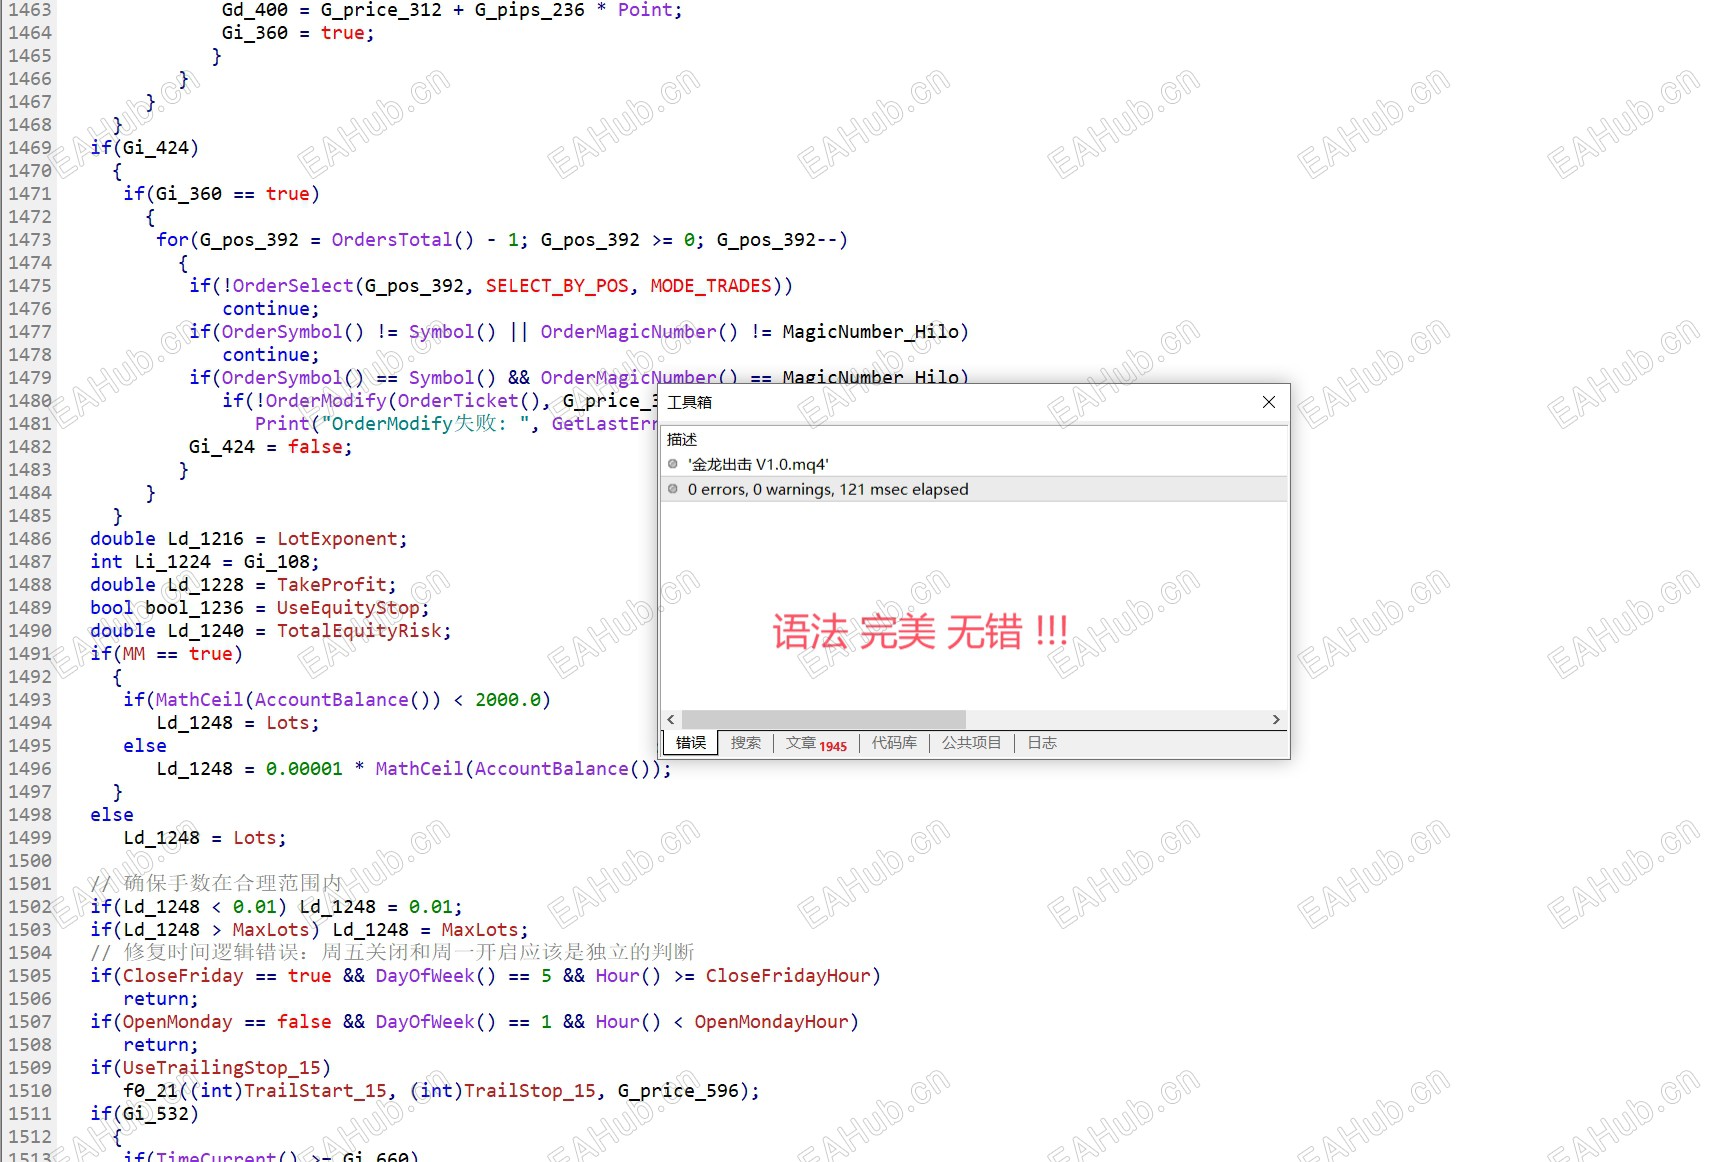Click the toolbox scrollbar right arrow
1721x1162 pixels.
pos(1276,720)
